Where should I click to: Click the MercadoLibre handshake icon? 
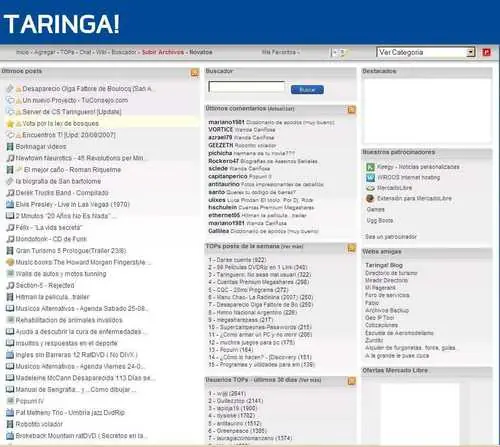370,188
